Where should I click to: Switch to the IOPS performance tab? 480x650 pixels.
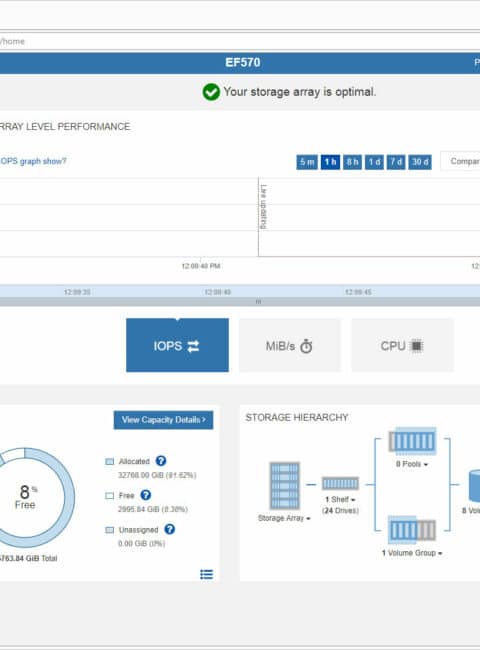pyautogui.click(x=177, y=345)
